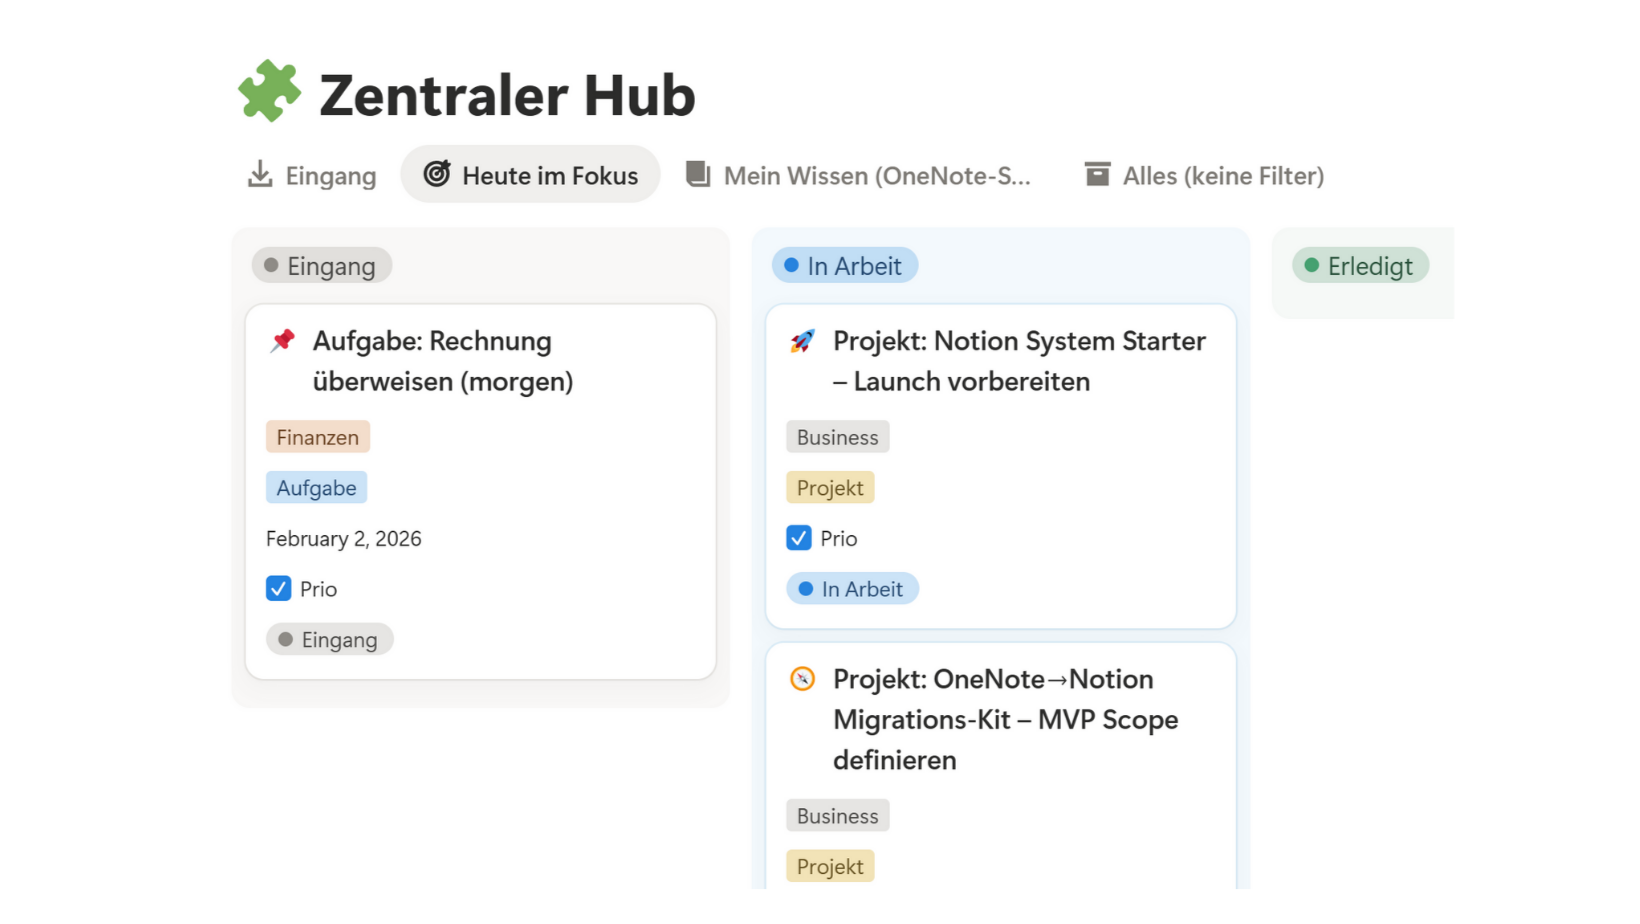Open the Eingang status tag on Rechnung card
This screenshot has width=1640, height=924.
(329, 640)
